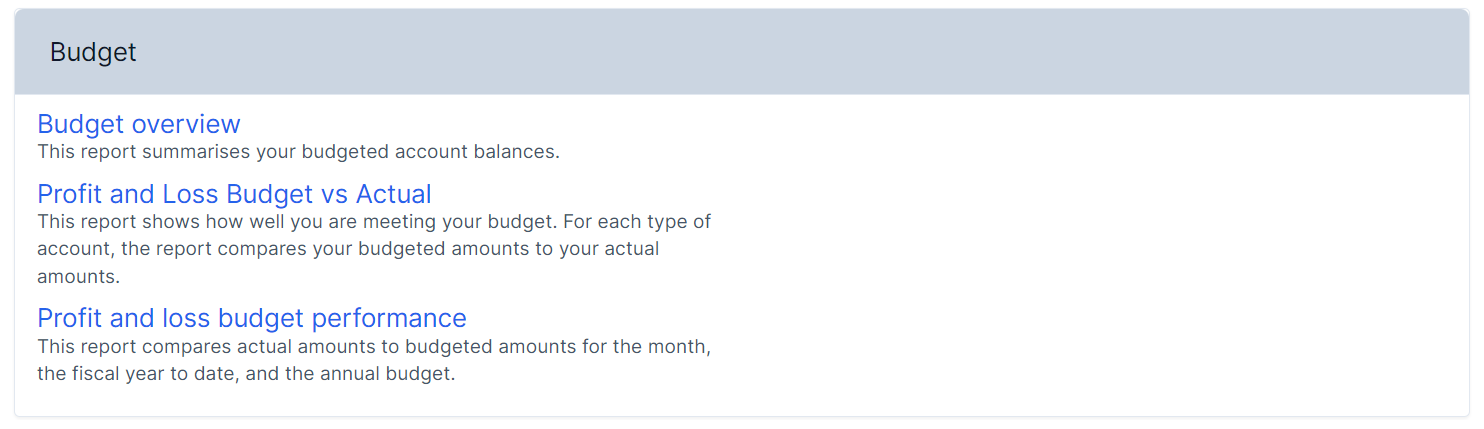Open Profit and Loss Budget vs Actual
Viewport: 1484px width, 429px height.
[x=234, y=194]
